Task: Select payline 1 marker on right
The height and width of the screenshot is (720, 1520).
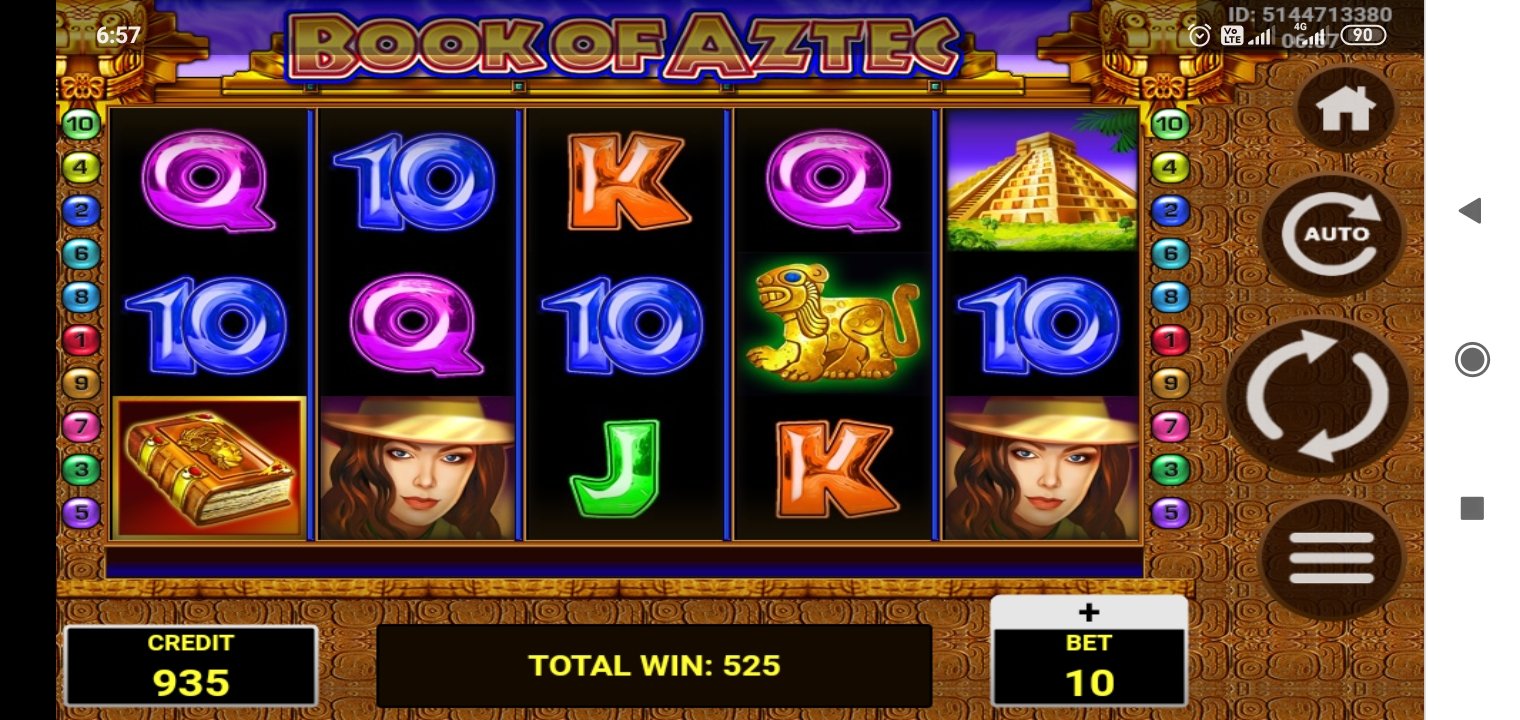Action: coord(1169,340)
